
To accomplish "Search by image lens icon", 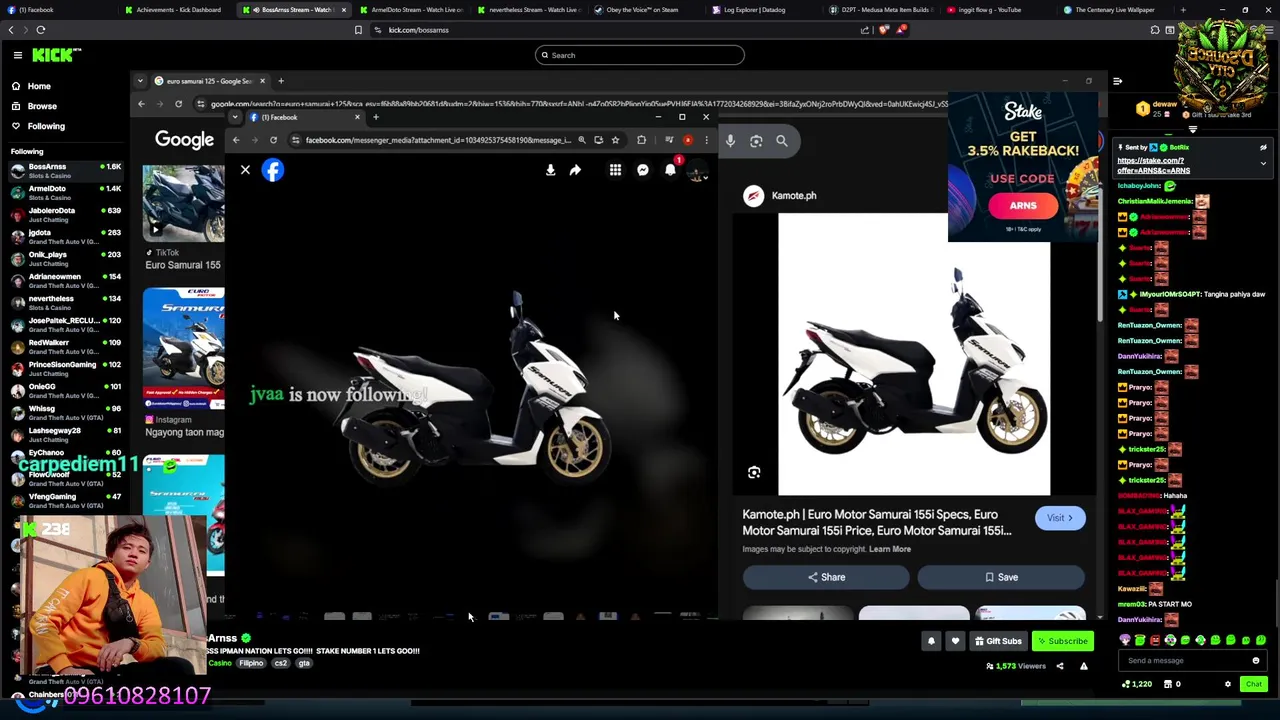I will pos(756,141).
